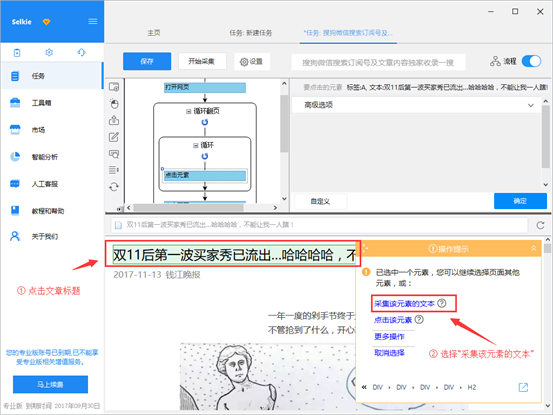Click the open-external icon in tips panel
The width and height of the screenshot is (553, 415).
[523, 387]
